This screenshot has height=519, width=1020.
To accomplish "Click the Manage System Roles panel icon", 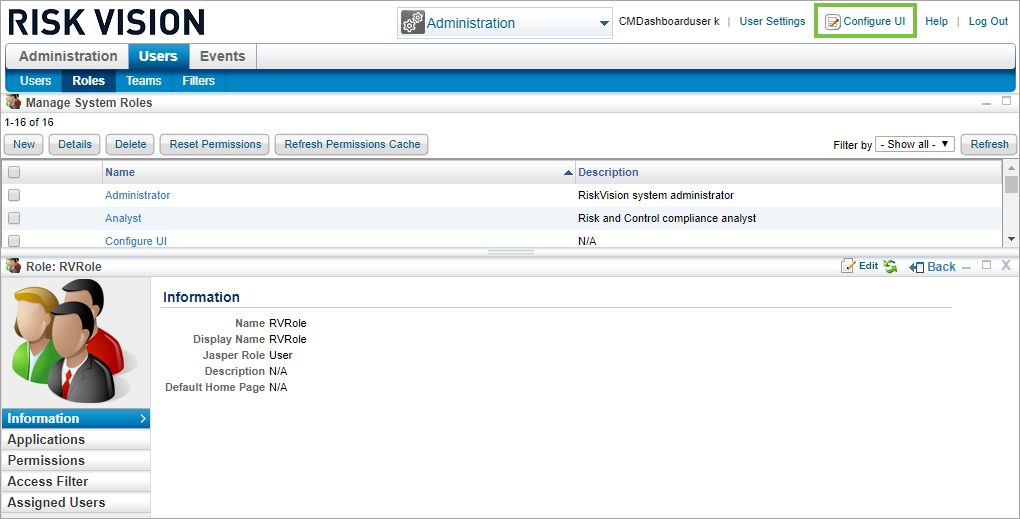I will click(x=14, y=102).
